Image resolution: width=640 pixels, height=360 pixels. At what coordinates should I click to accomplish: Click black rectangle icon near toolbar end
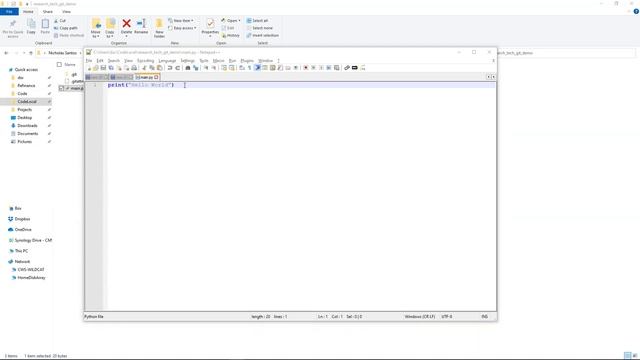pos(355,68)
